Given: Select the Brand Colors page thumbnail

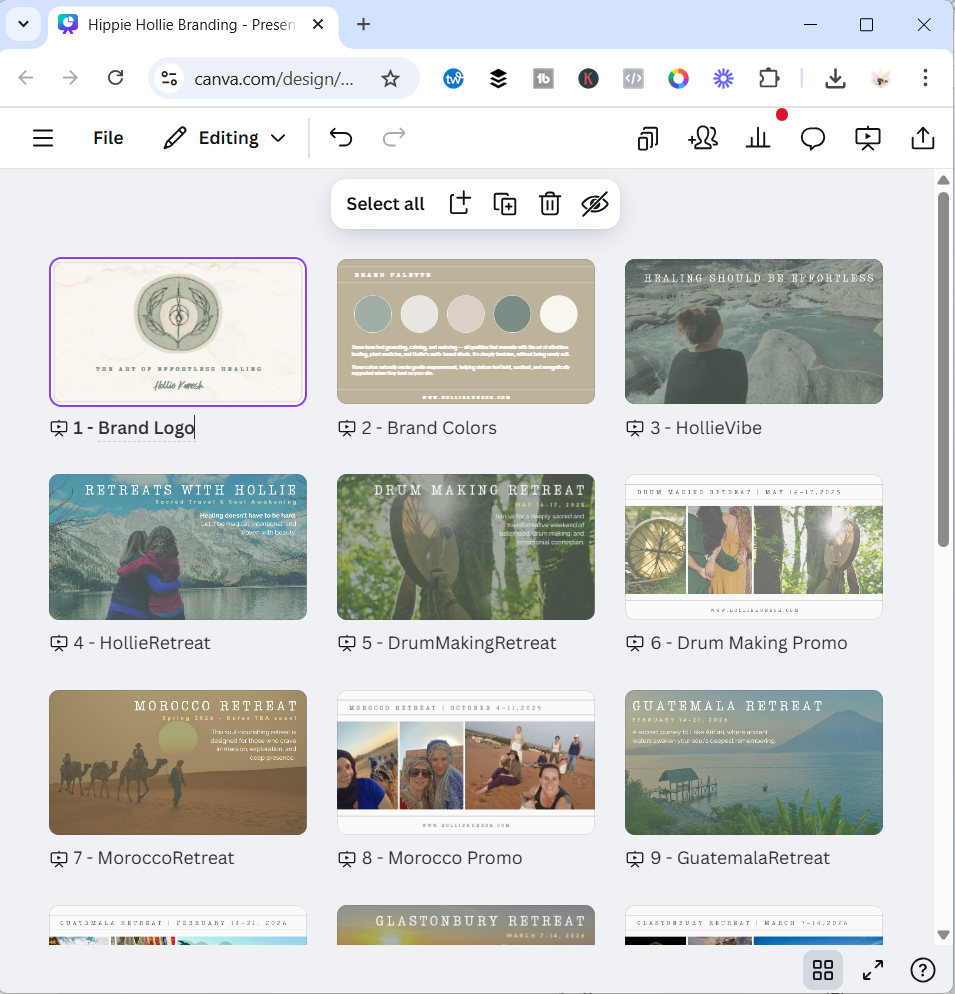Looking at the screenshot, I should pyautogui.click(x=466, y=332).
